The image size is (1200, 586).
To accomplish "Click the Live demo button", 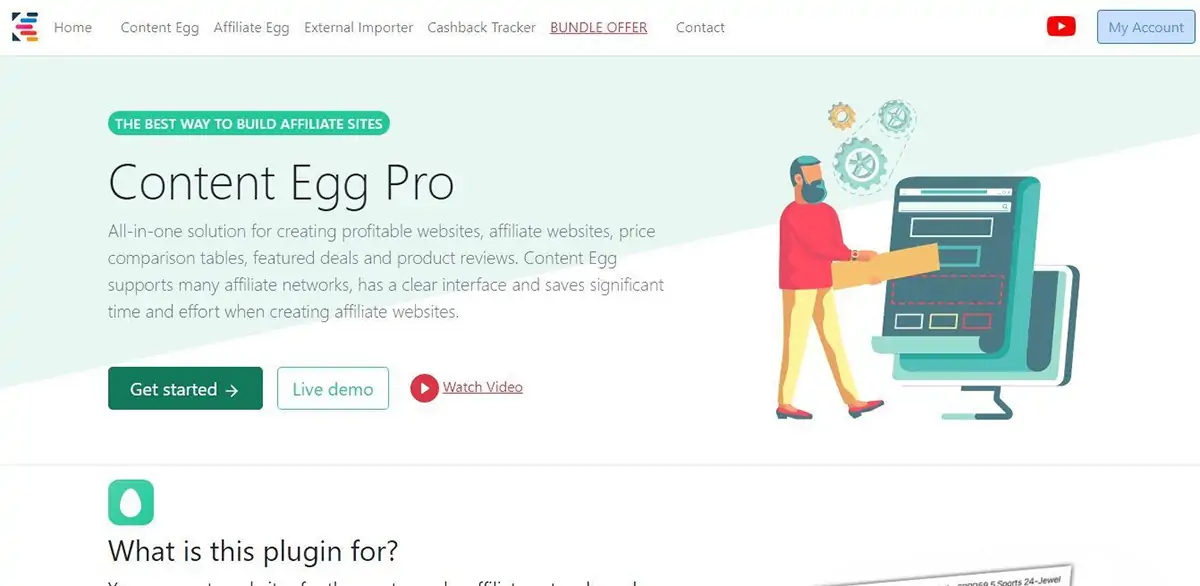I will pyautogui.click(x=333, y=389).
